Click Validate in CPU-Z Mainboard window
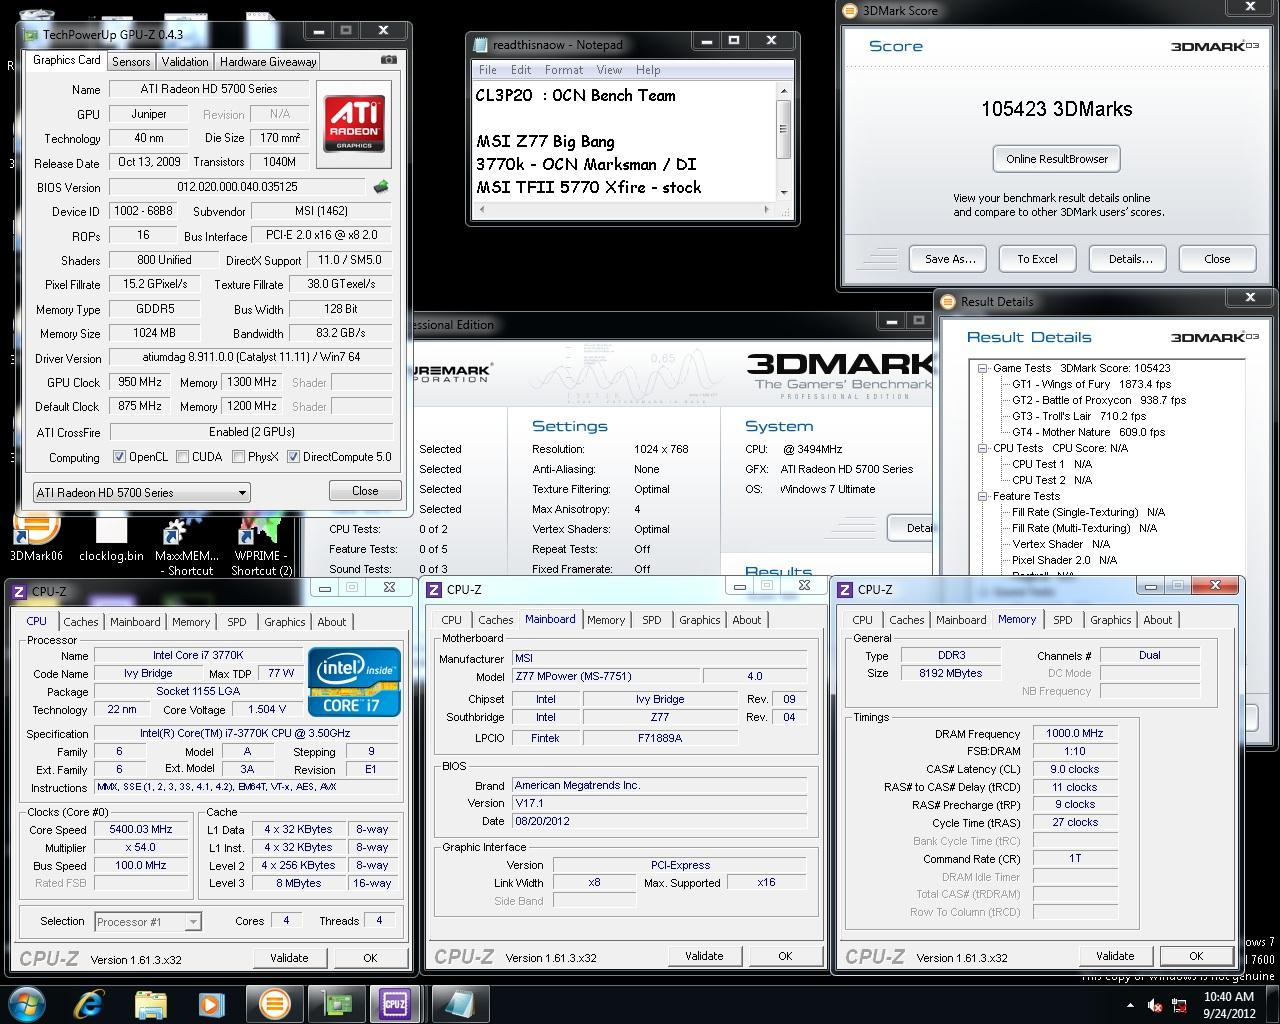1280x1024 pixels. click(x=704, y=956)
